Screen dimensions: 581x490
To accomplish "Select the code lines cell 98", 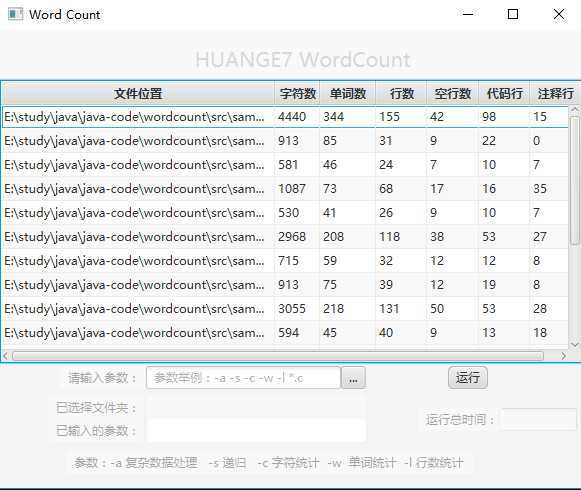I will [x=504, y=117].
